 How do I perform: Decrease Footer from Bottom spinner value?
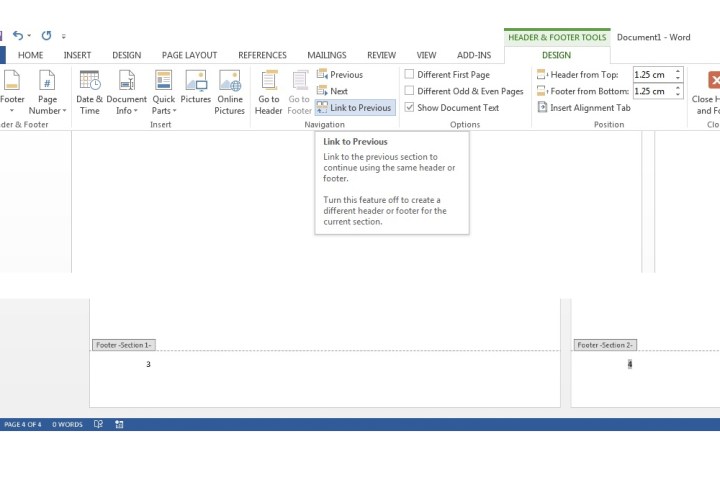(x=678, y=95)
